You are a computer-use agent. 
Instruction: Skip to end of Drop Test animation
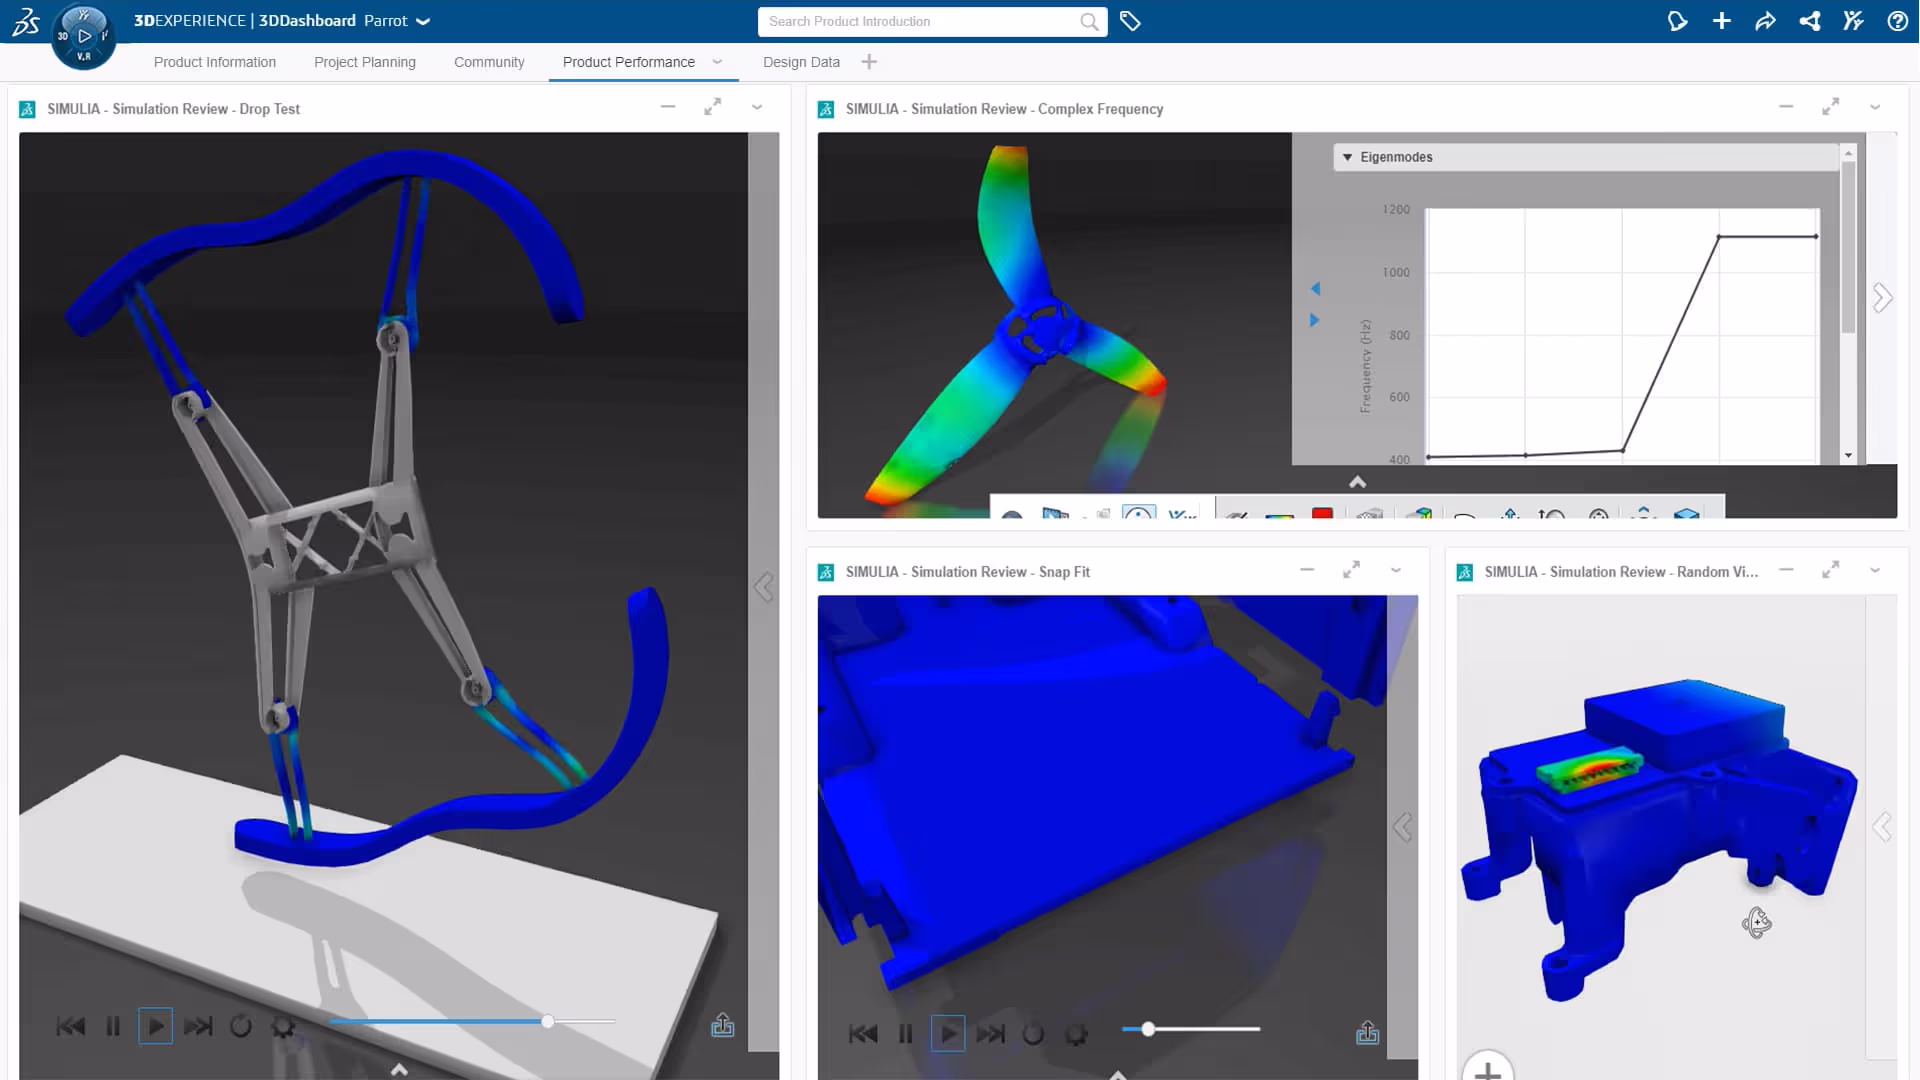click(198, 1026)
